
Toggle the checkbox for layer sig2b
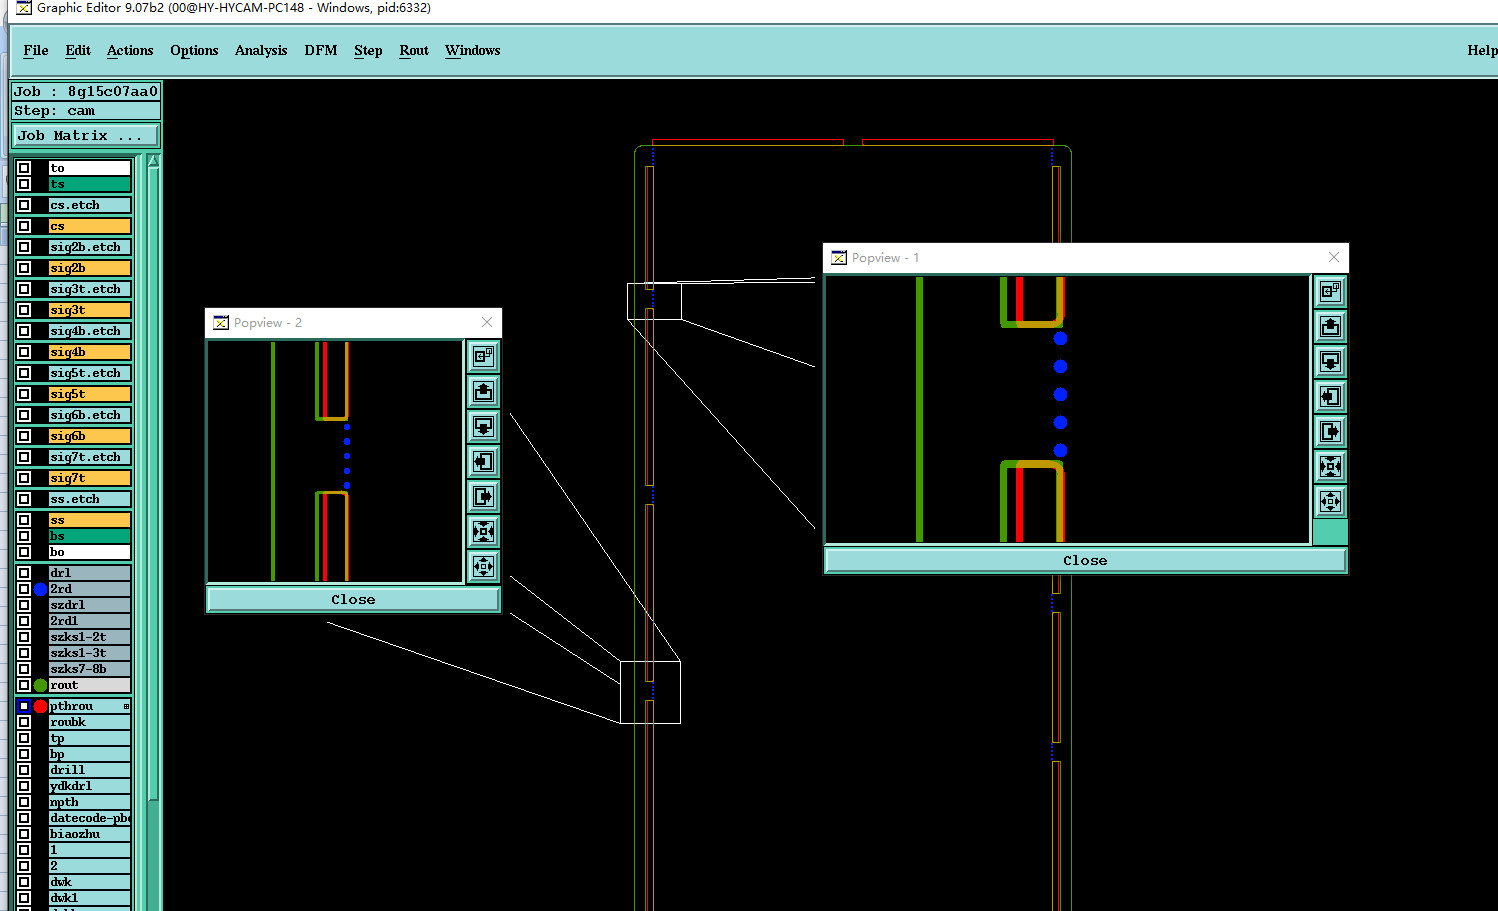pyautogui.click(x=24, y=268)
